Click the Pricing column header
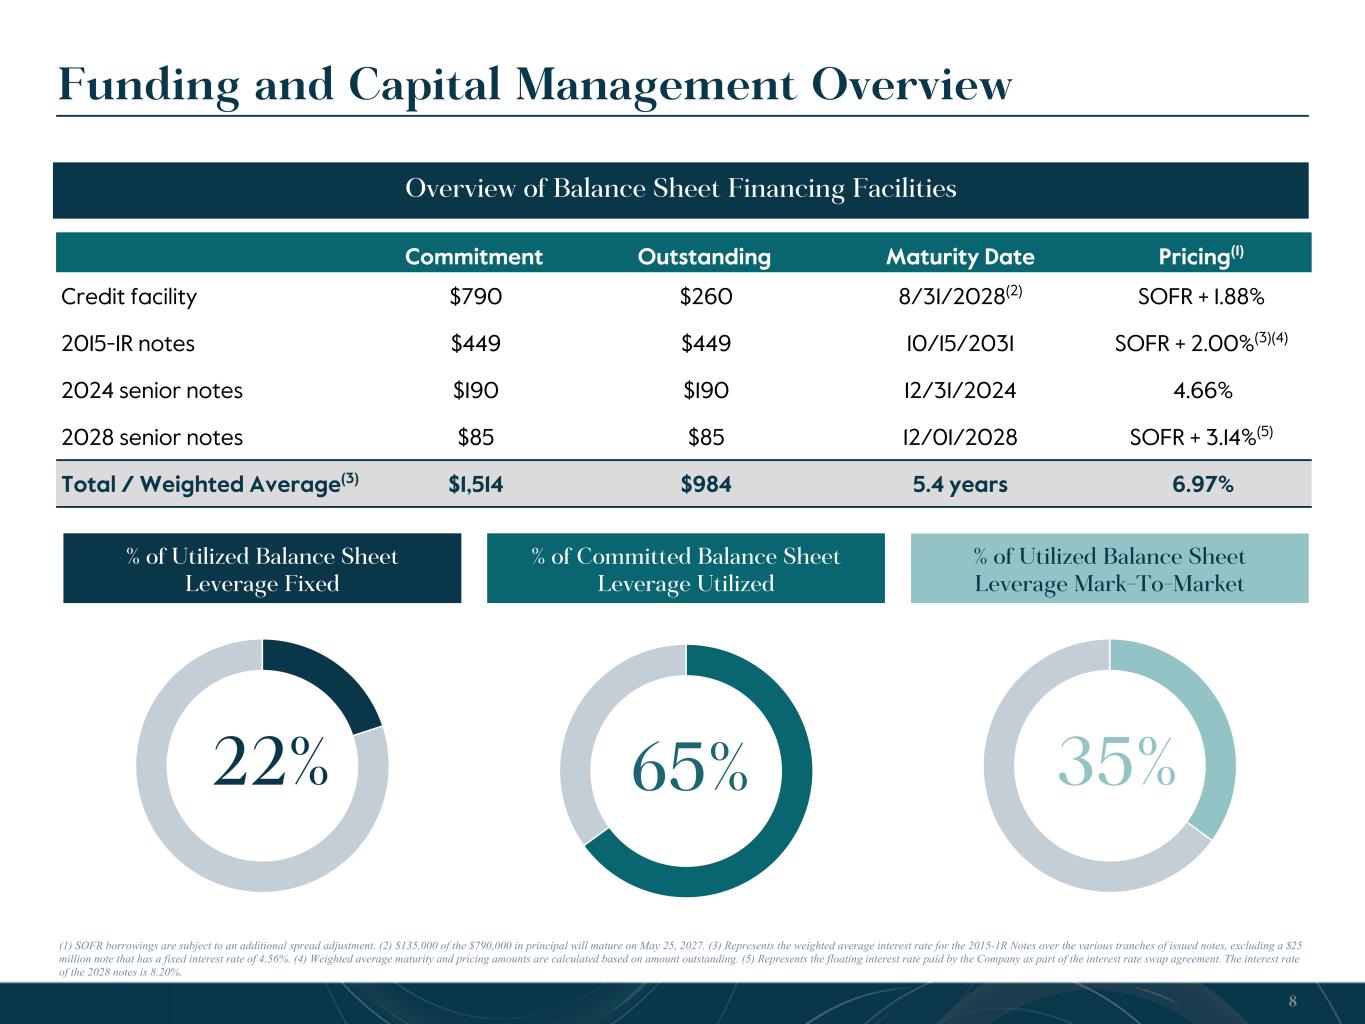This screenshot has height=1024, width=1365. 1200,257
